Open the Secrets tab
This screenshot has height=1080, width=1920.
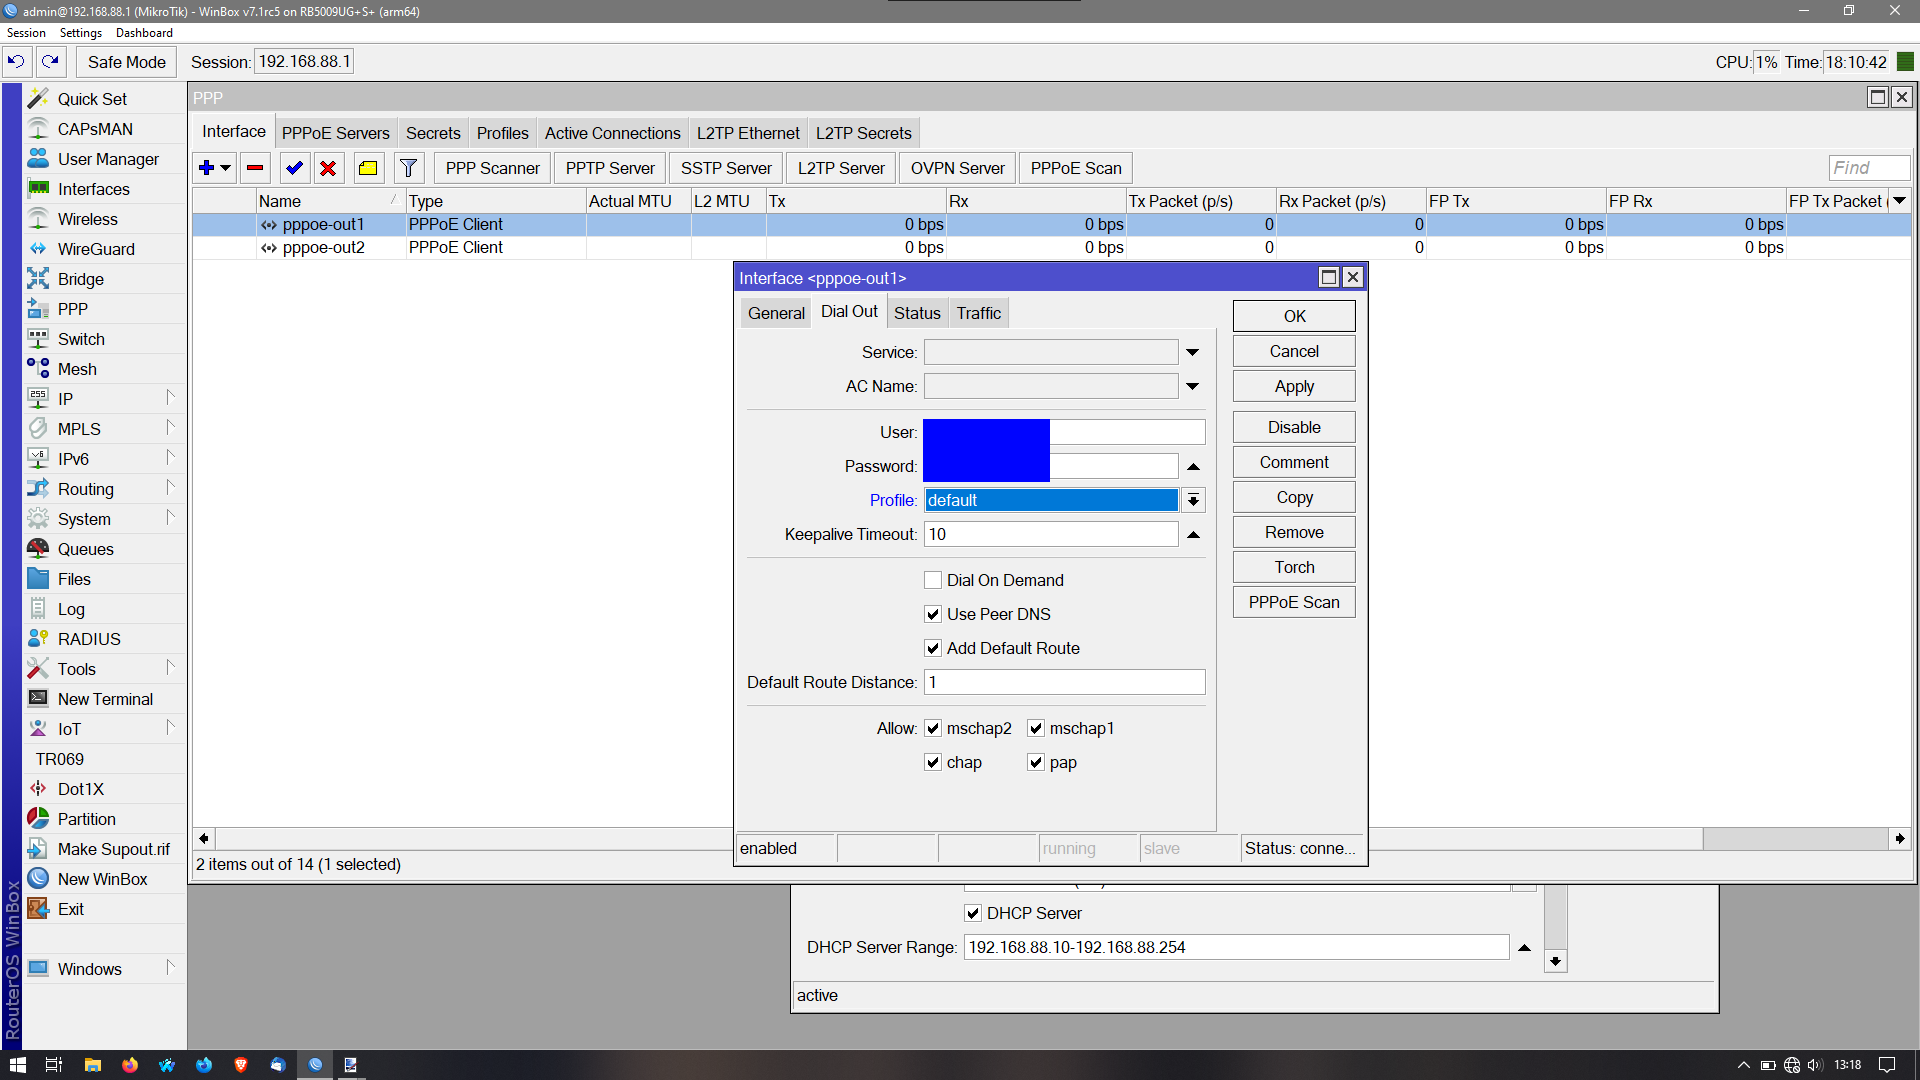433,133
